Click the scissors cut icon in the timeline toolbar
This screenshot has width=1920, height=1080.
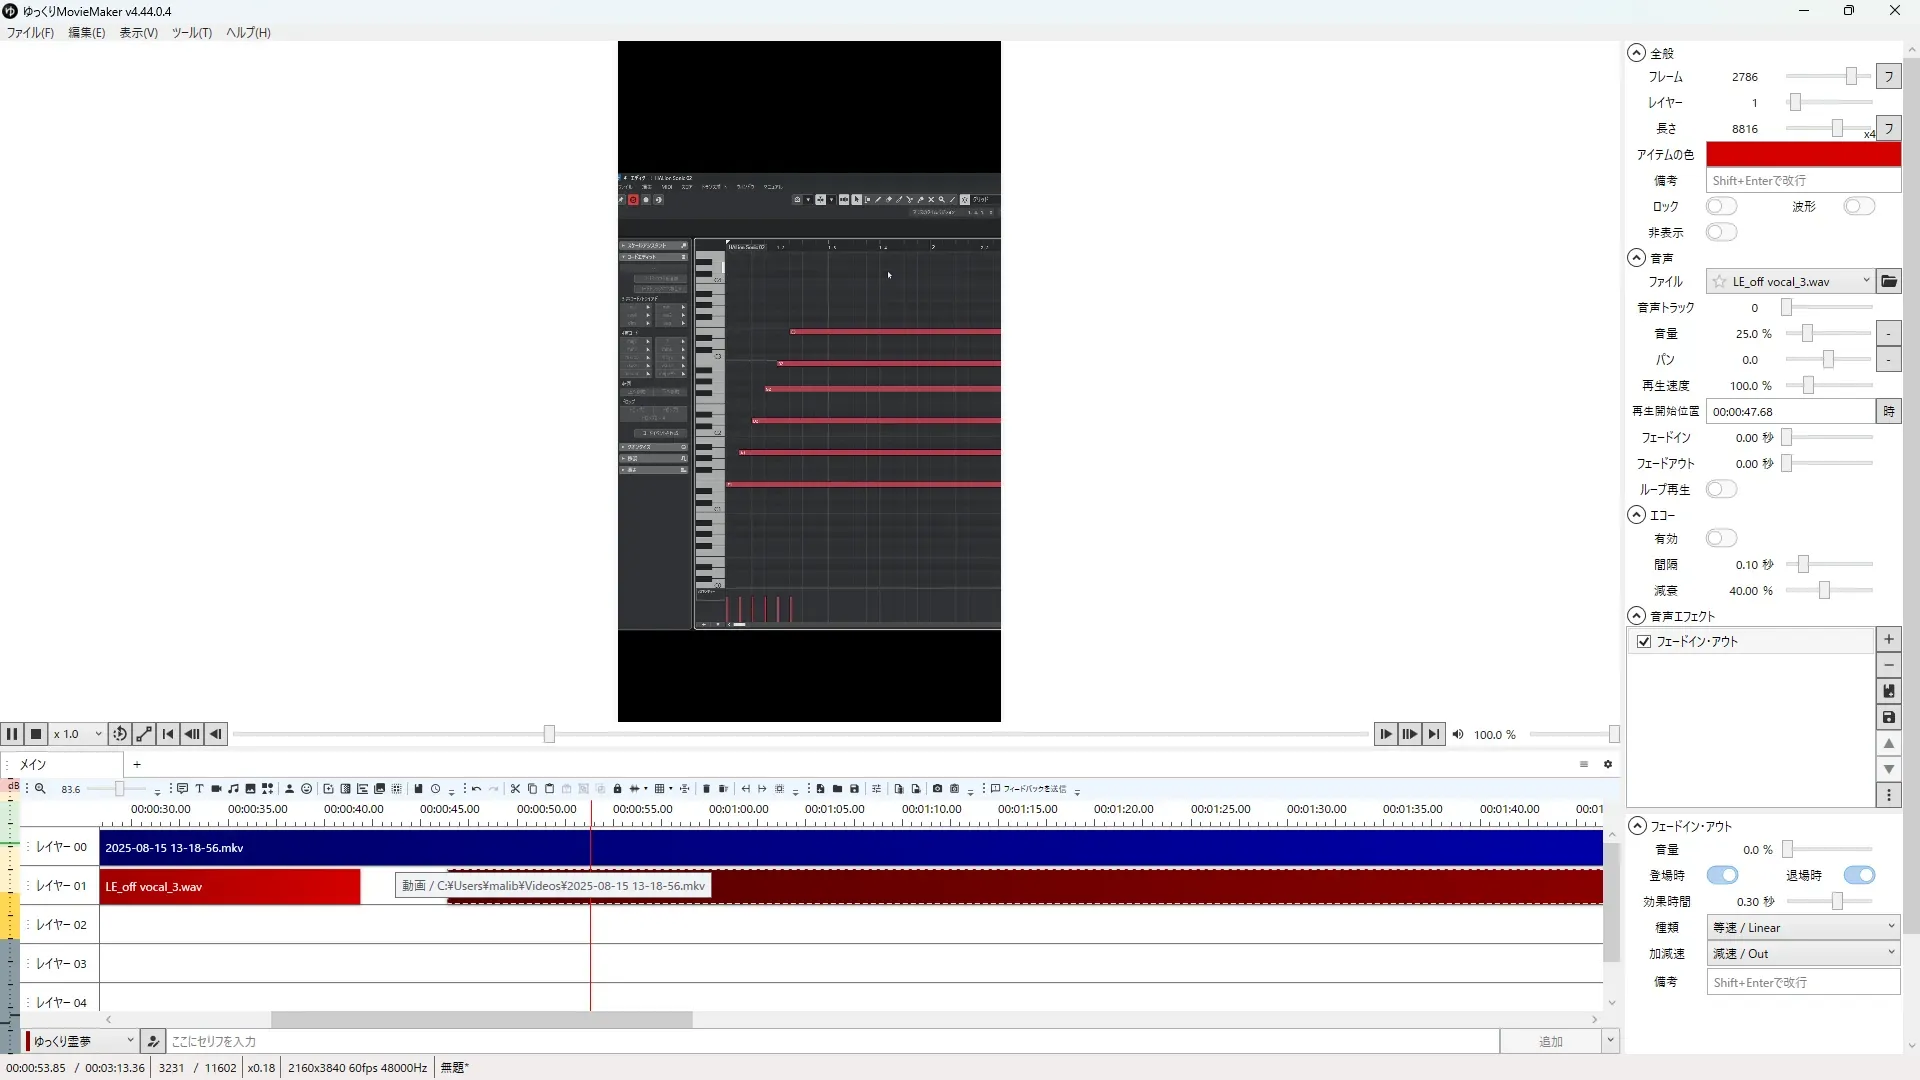[515, 789]
